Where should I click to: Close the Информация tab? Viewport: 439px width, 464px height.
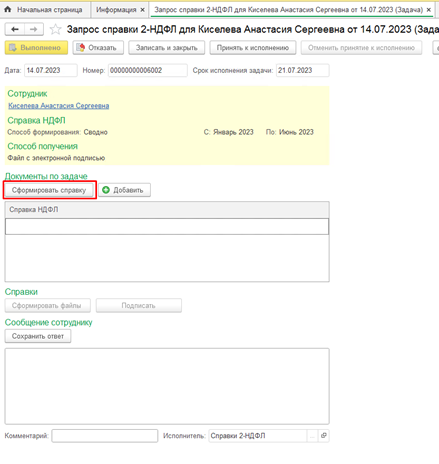[x=142, y=10]
